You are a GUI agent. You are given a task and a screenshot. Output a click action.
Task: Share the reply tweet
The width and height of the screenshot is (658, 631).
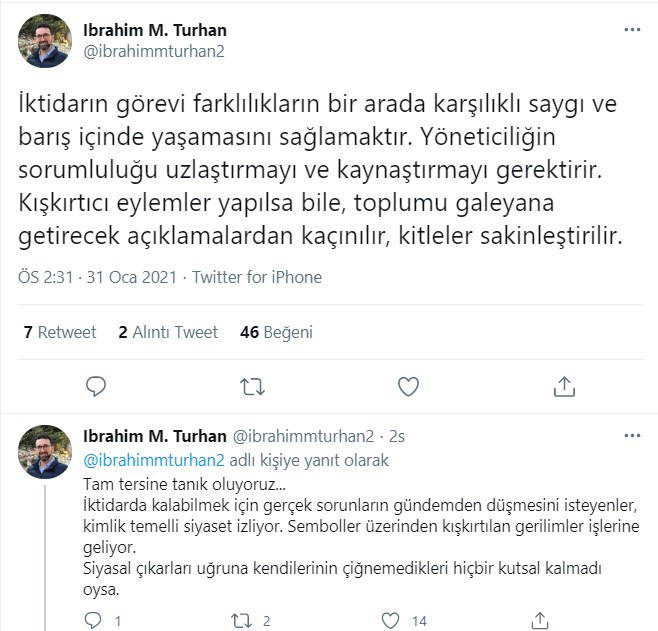539,621
